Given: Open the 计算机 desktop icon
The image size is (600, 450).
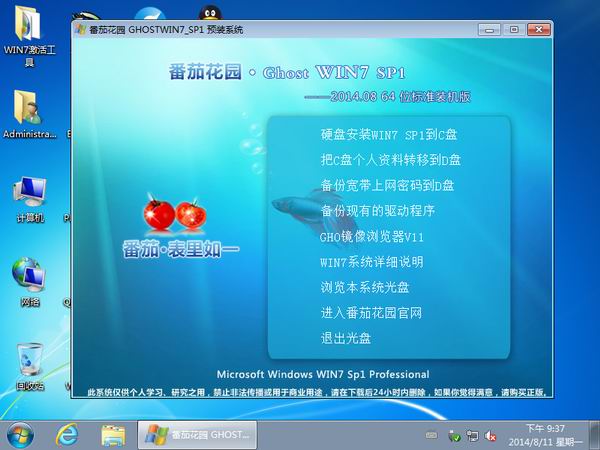Looking at the screenshot, I should pos(30,199).
